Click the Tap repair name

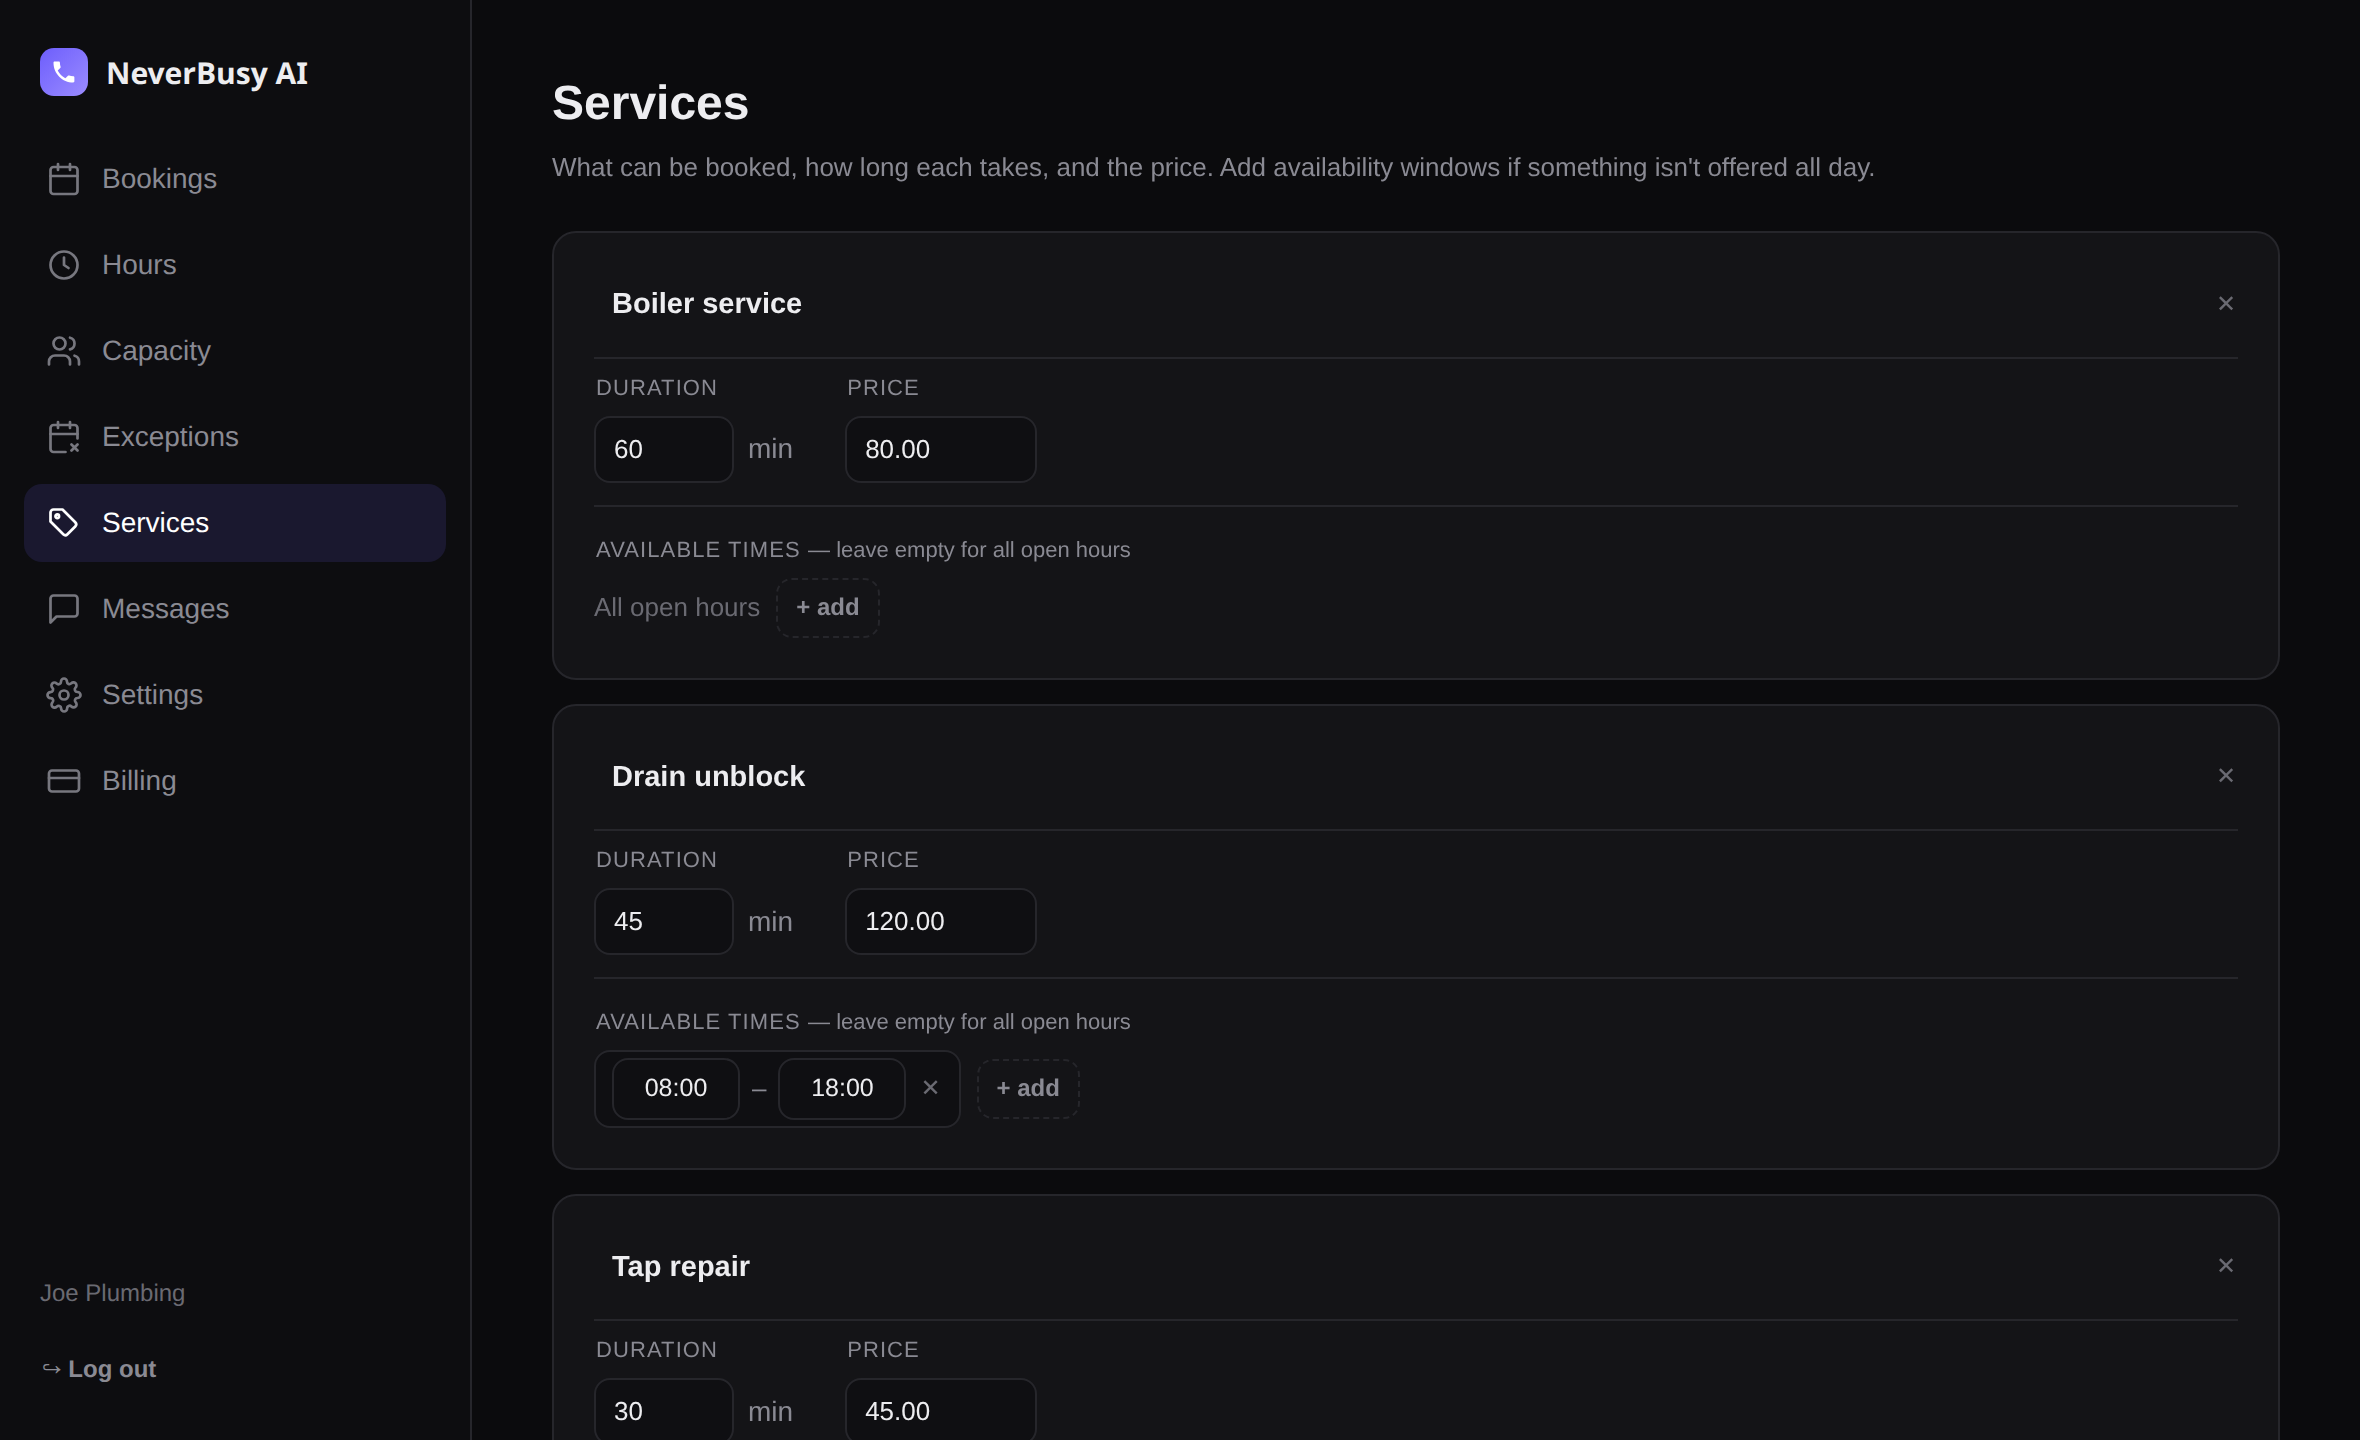click(x=680, y=1266)
